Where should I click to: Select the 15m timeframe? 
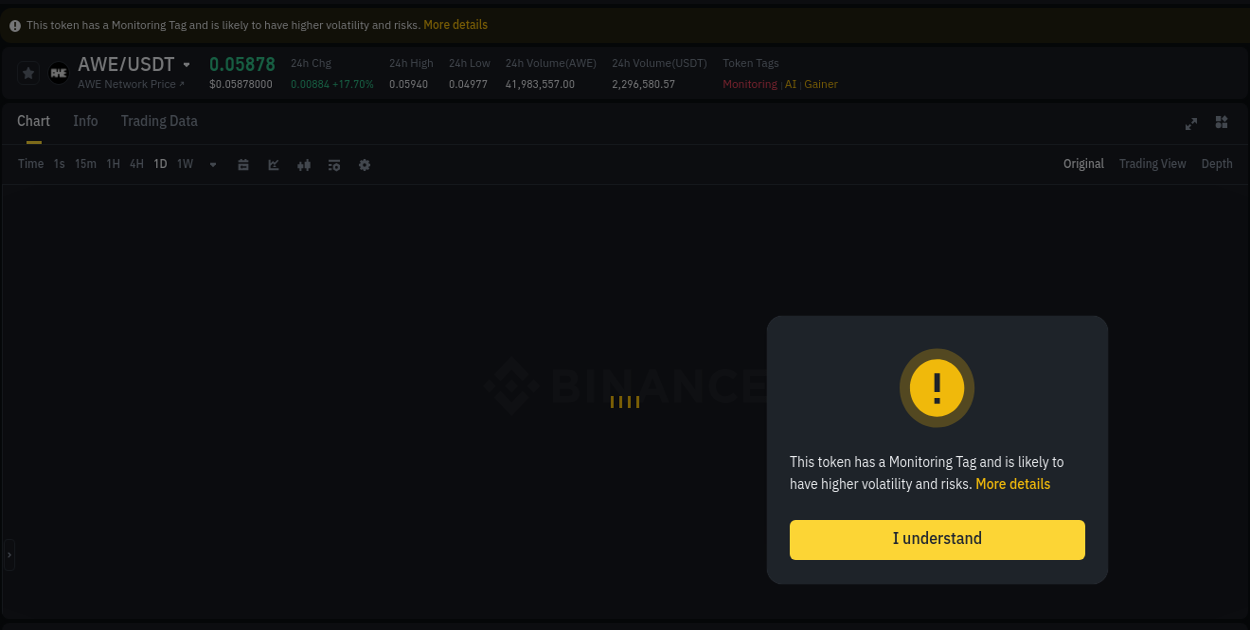[85, 163]
